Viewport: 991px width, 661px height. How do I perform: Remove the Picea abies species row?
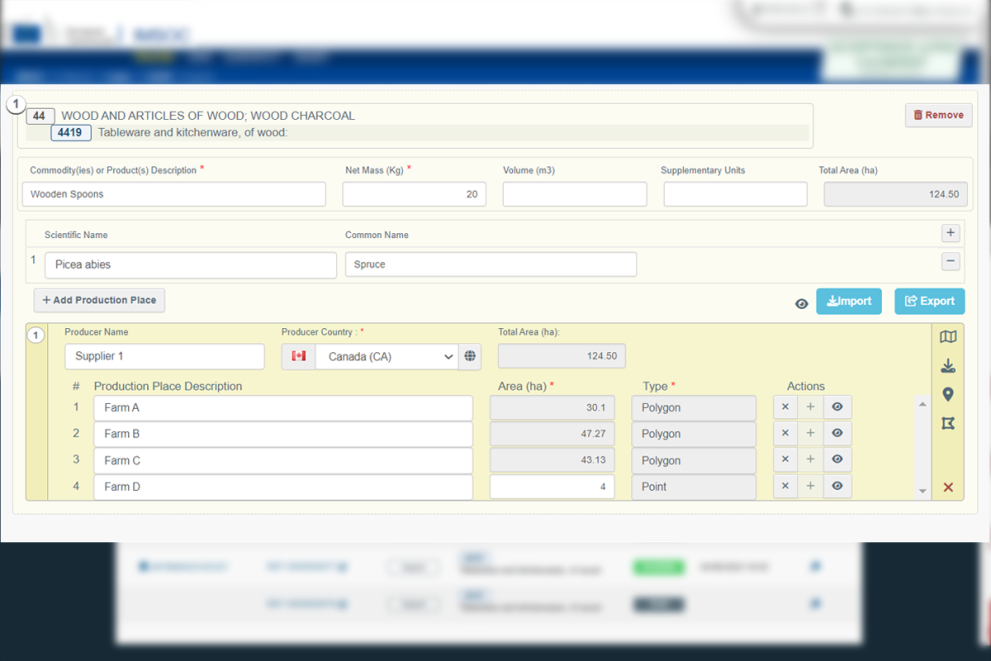point(950,261)
